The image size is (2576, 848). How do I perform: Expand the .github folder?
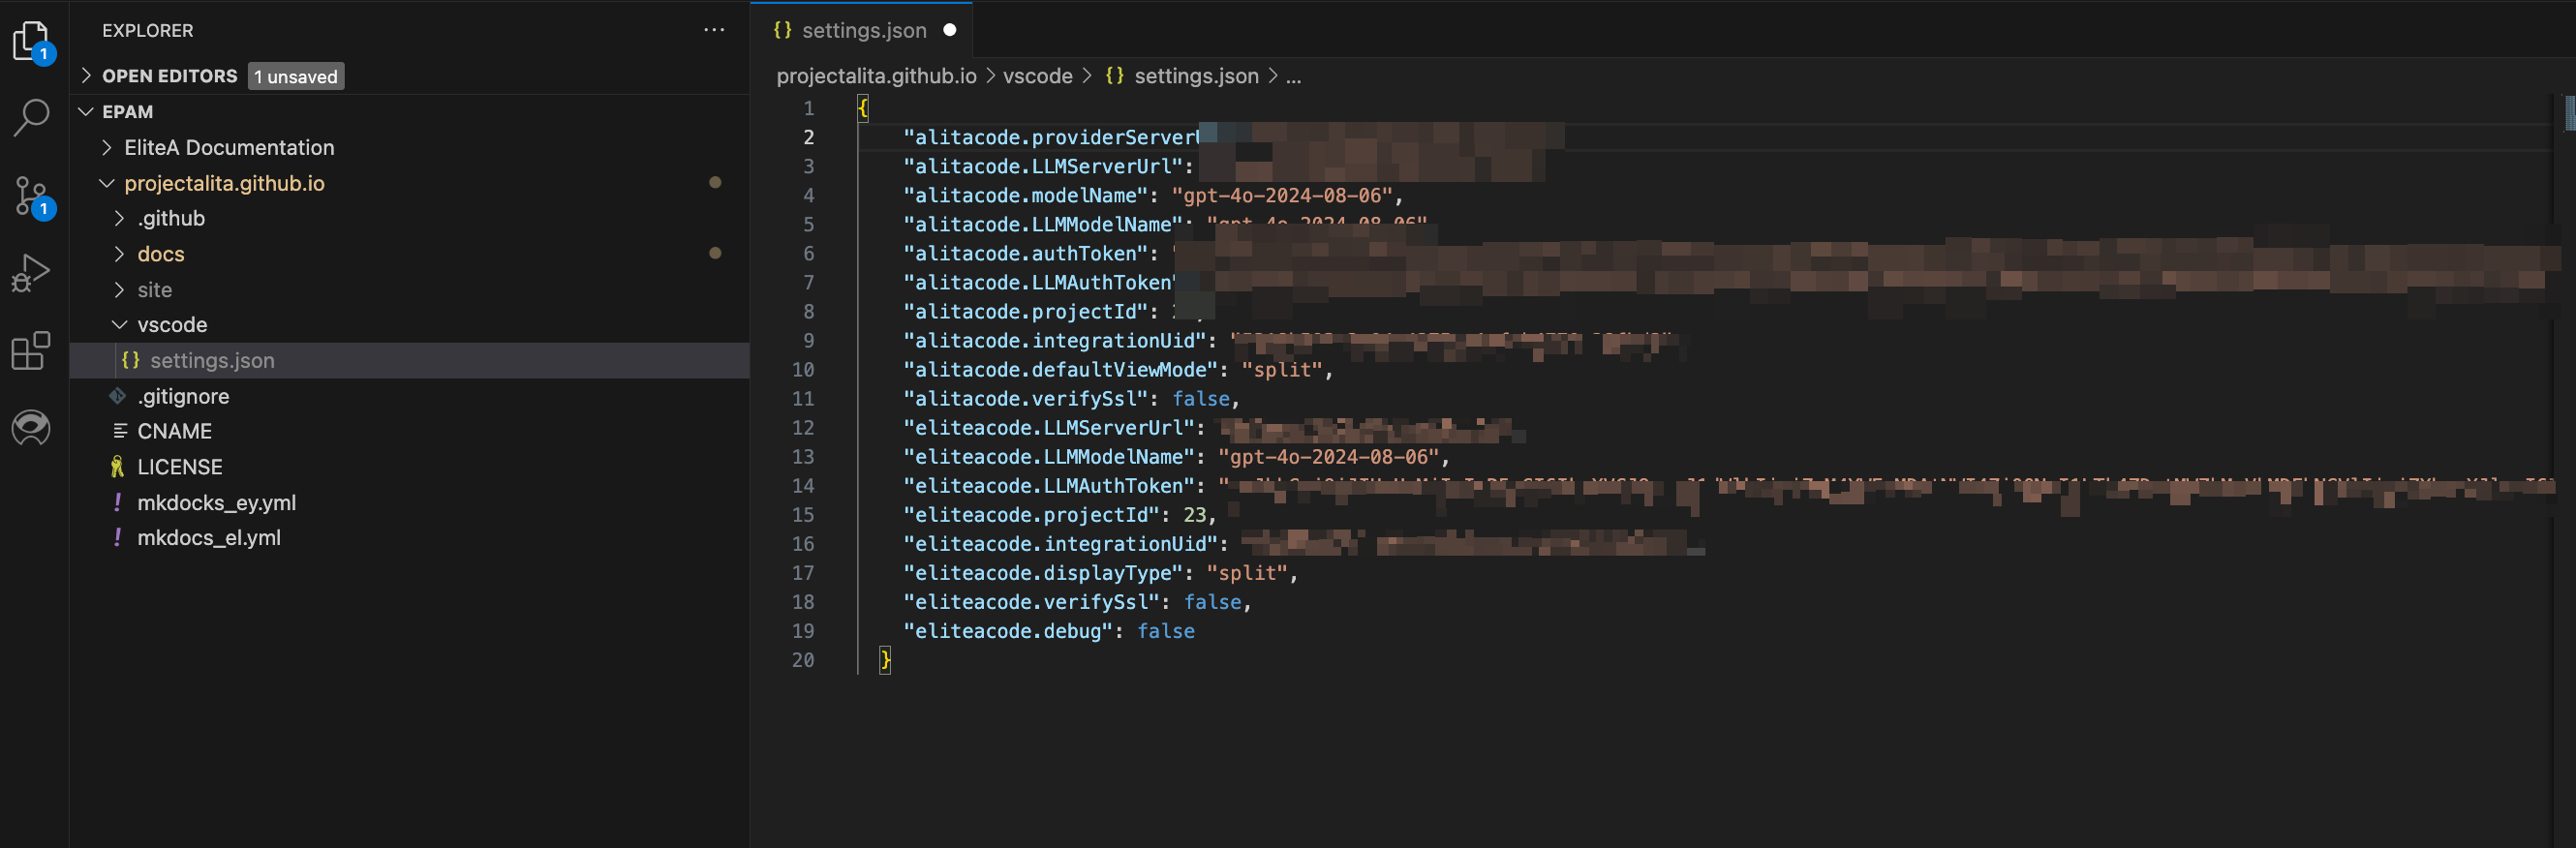pos(120,218)
